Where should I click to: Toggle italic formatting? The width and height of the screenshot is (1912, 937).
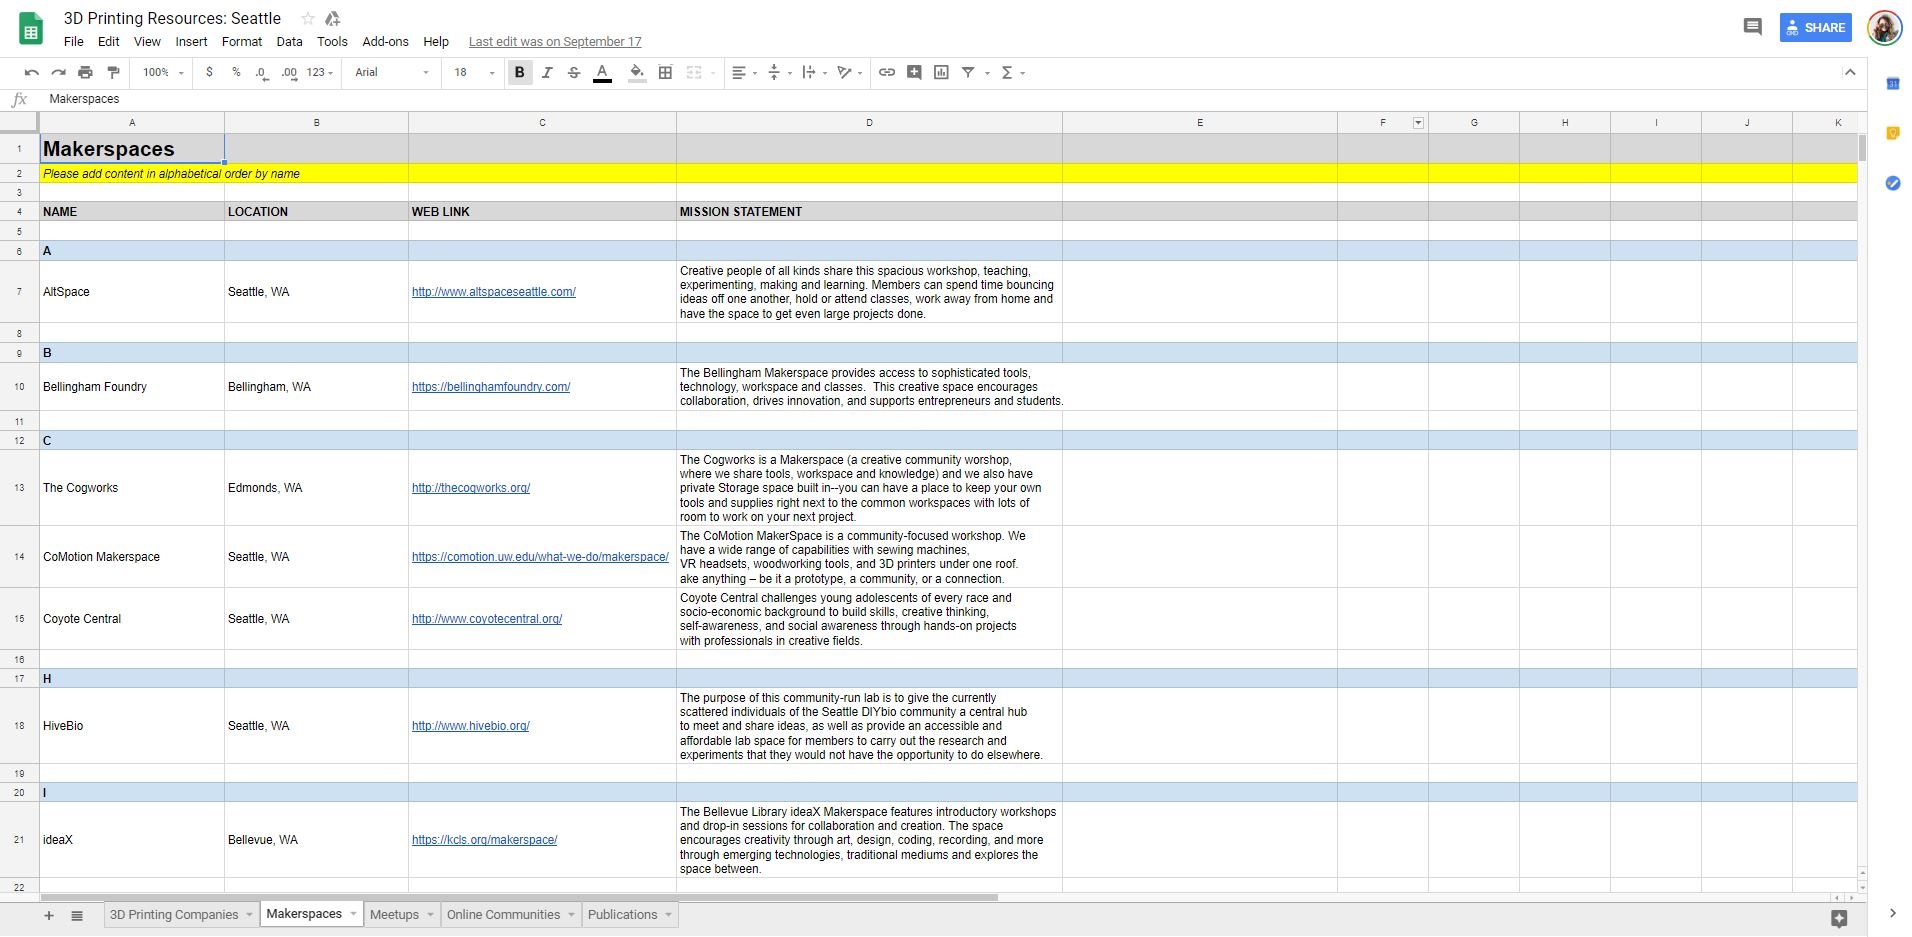tap(547, 72)
